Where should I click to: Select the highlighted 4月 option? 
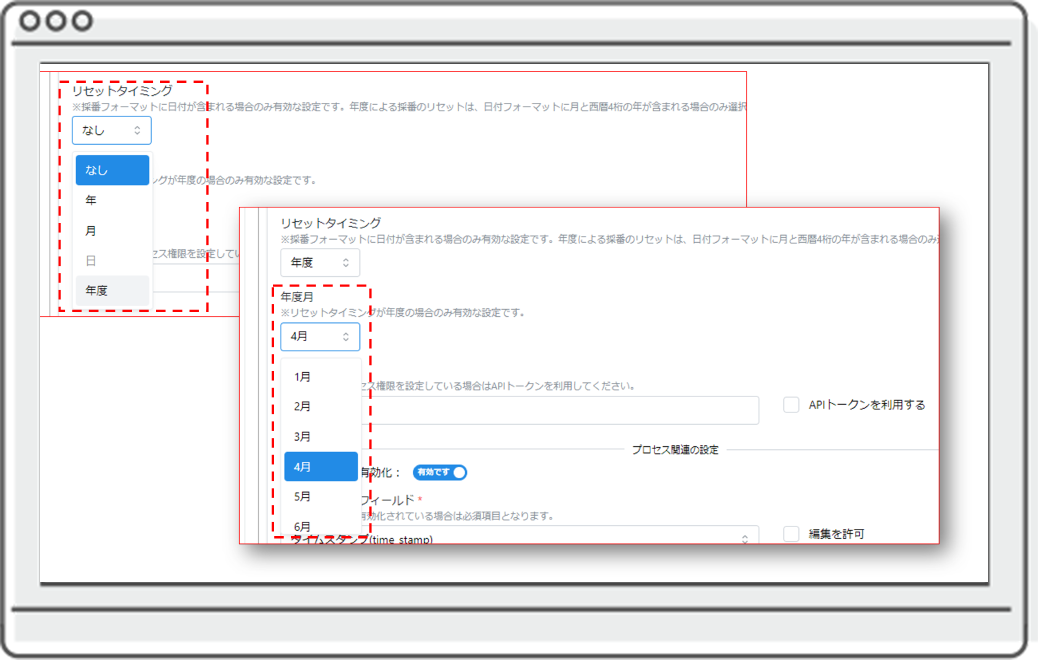(320, 467)
